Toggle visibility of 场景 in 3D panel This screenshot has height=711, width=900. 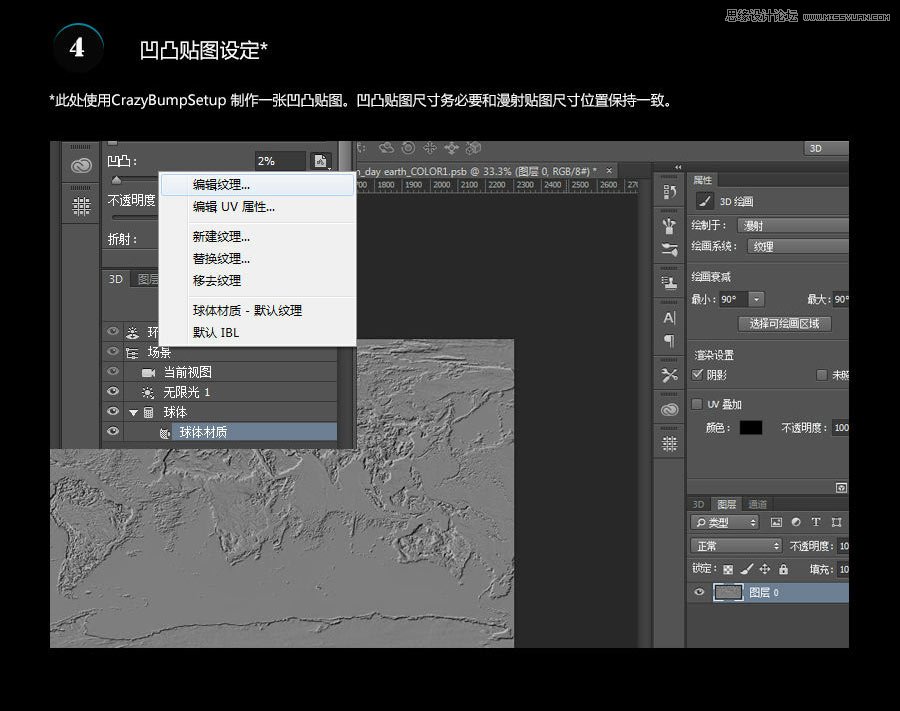(113, 351)
